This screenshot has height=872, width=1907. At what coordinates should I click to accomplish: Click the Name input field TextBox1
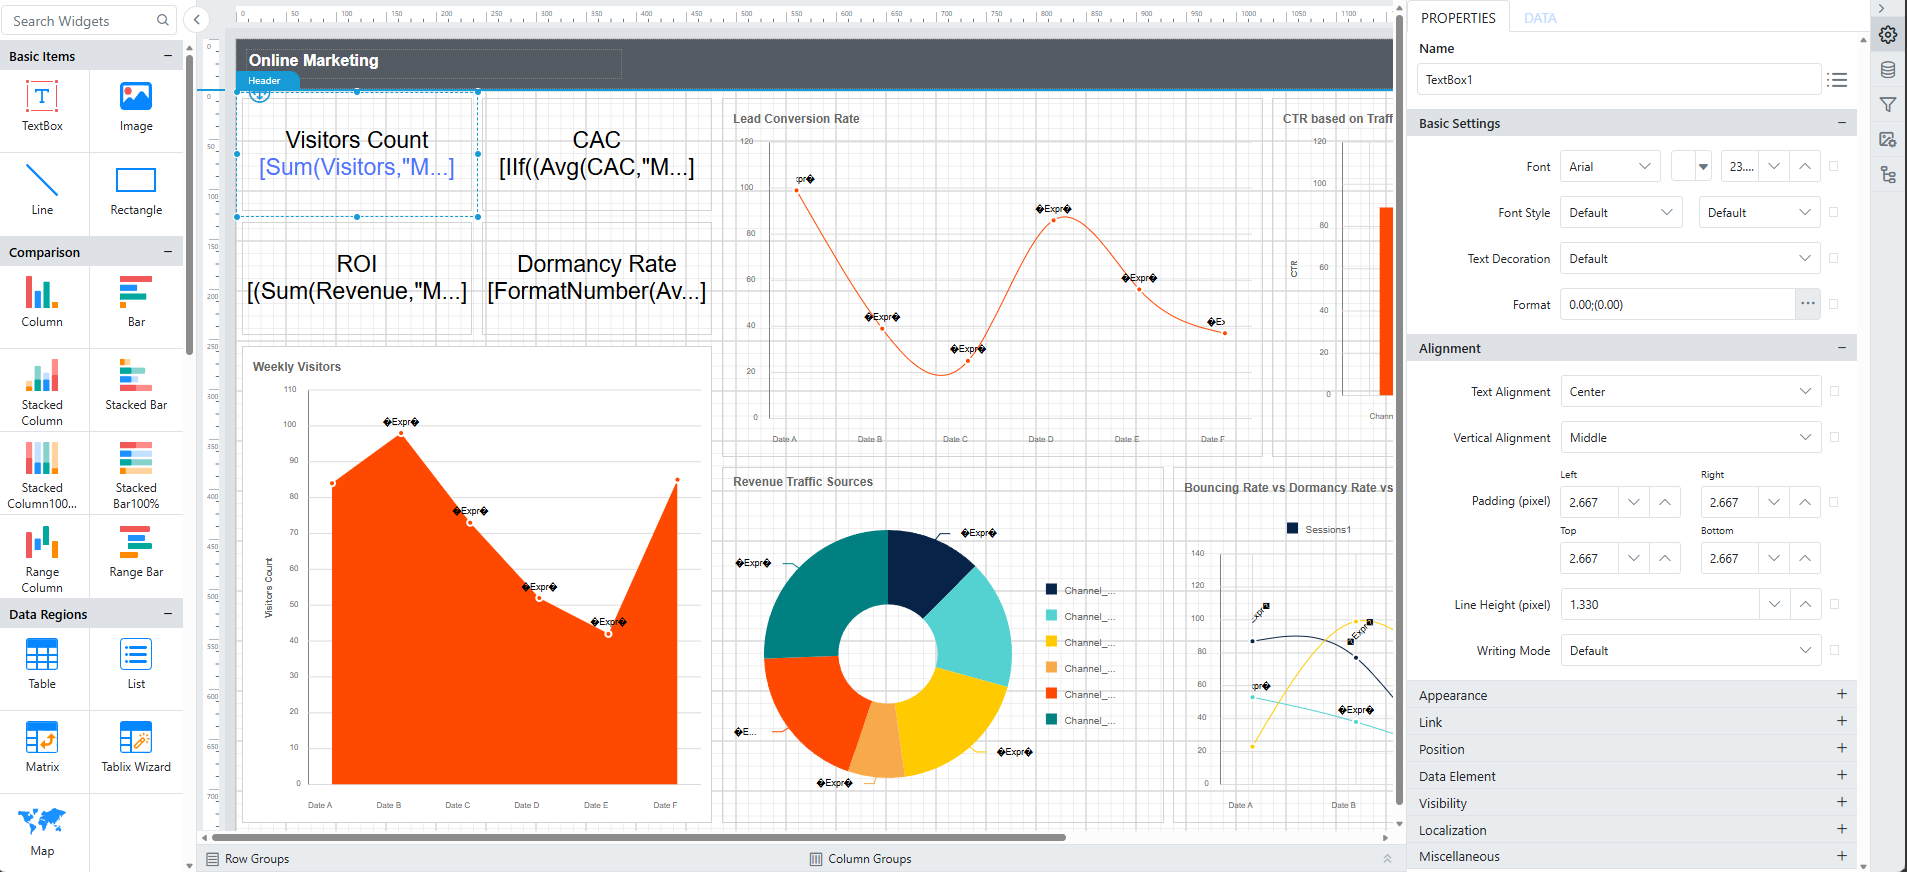(x=1618, y=79)
